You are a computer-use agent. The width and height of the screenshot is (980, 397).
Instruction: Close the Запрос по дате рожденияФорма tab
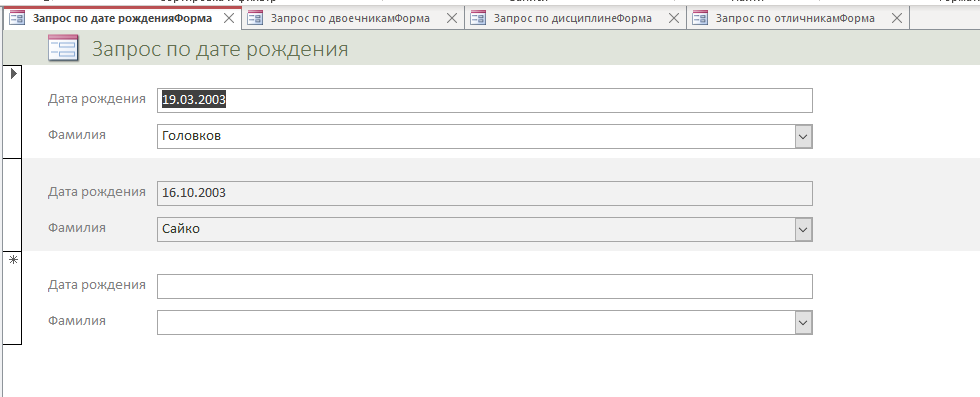pos(229,18)
